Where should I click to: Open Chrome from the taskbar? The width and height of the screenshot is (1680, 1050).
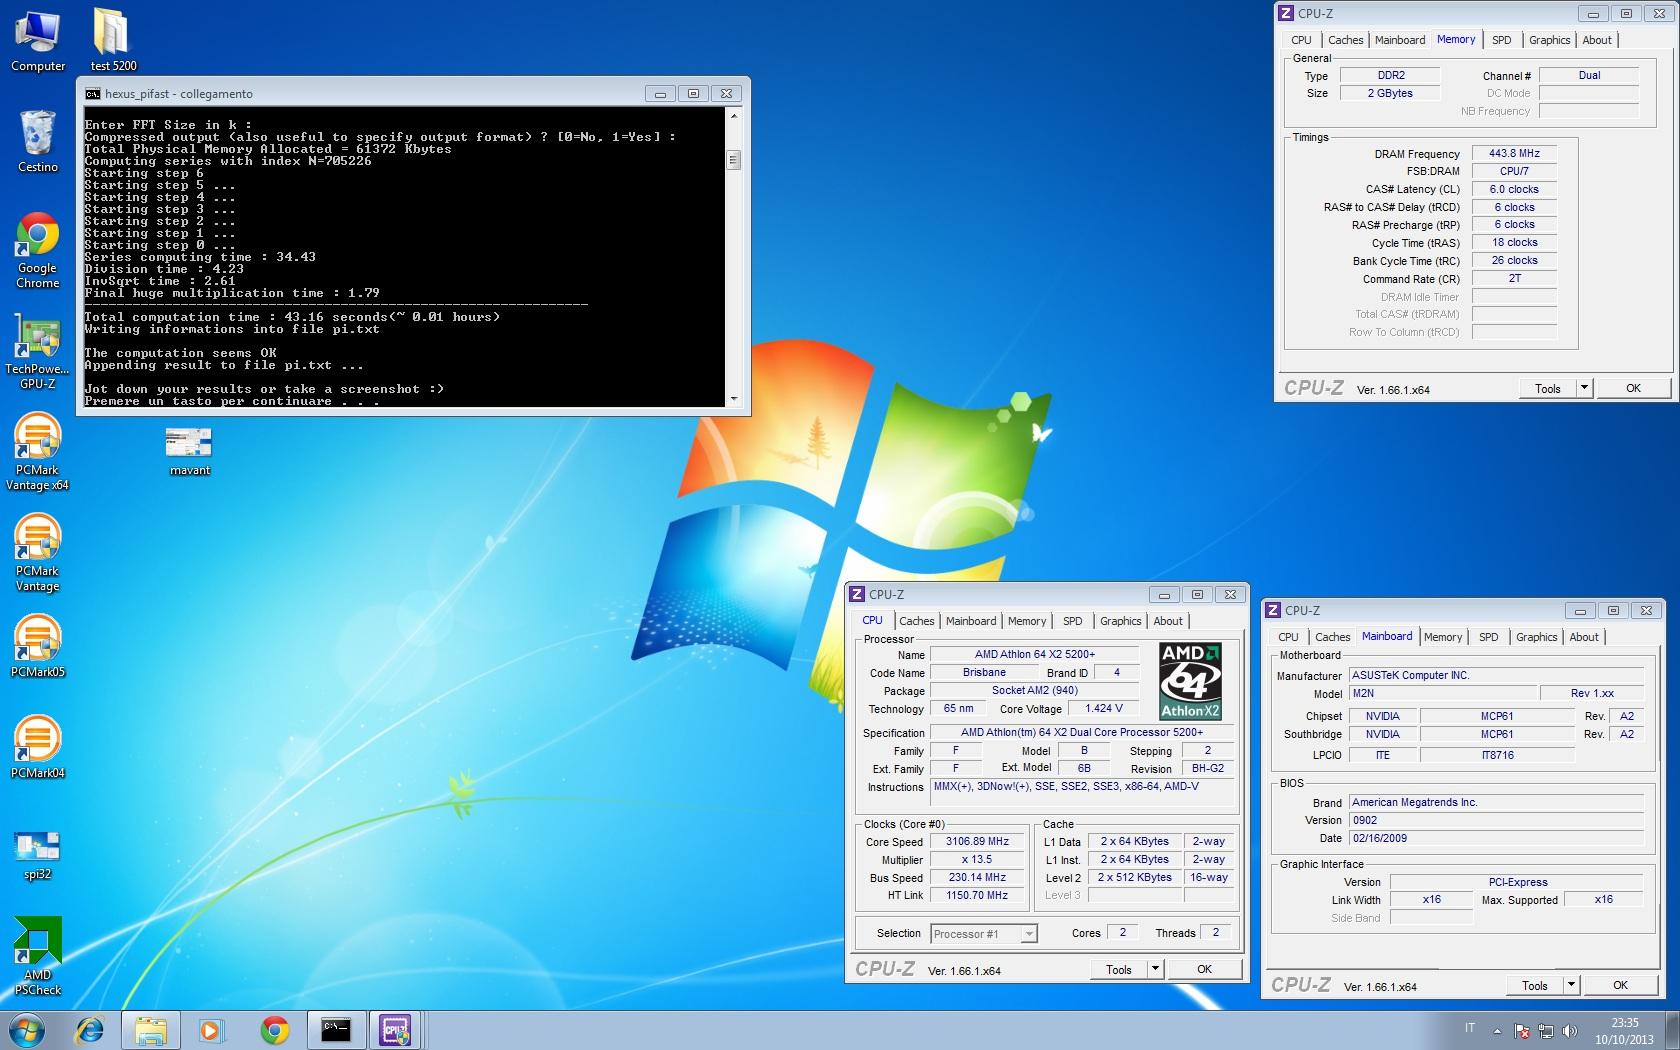274,1030
